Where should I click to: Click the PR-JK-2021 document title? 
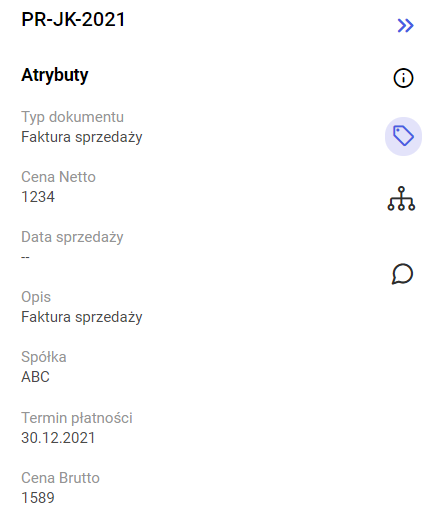[73, 19]
